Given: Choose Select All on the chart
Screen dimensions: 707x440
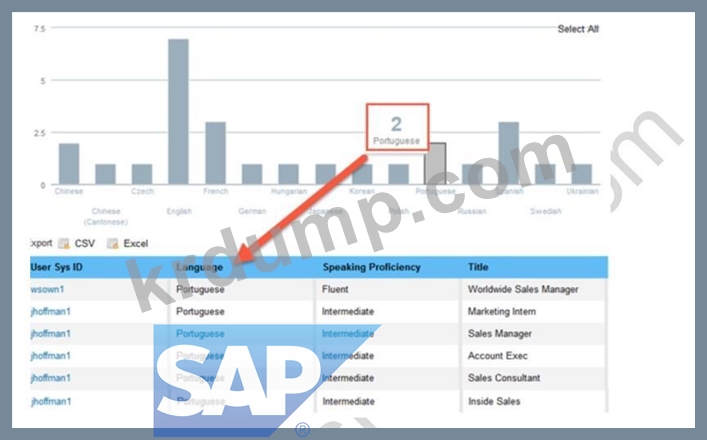Looking at the screenshot, I should 578,29.
